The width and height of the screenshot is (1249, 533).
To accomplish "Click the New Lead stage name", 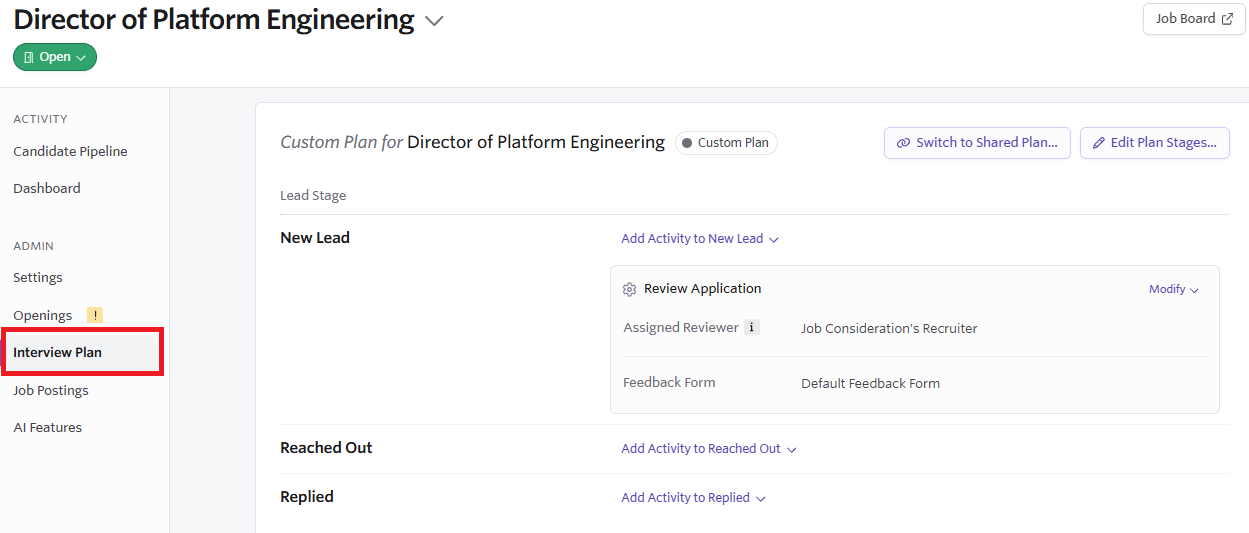I will coord(315,238).
